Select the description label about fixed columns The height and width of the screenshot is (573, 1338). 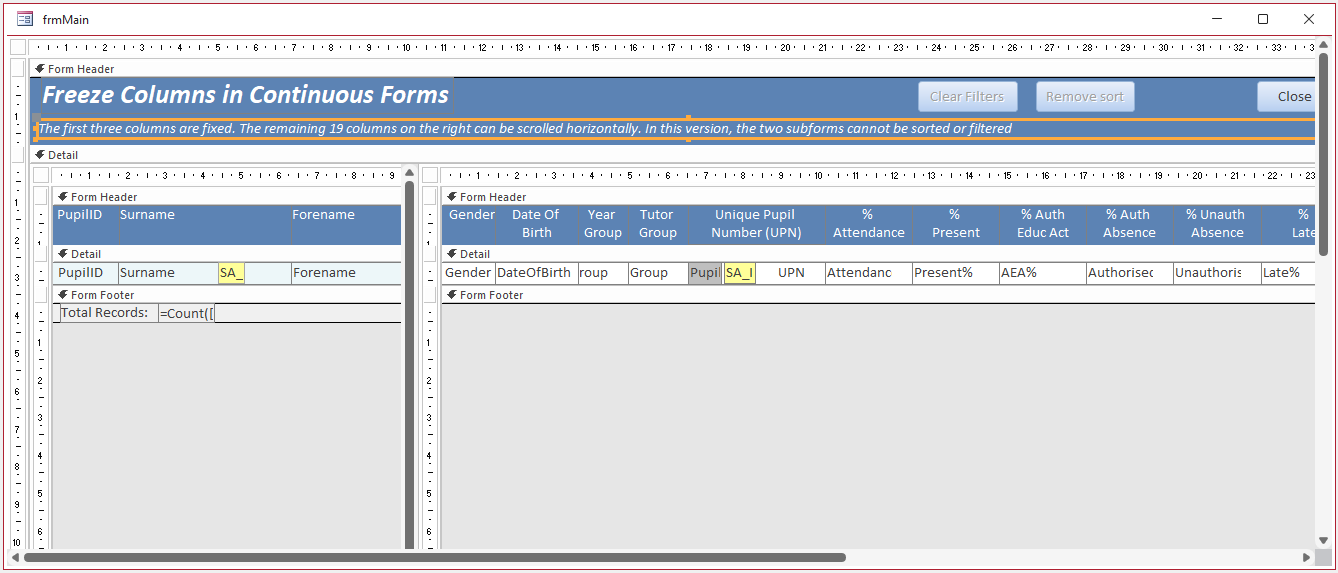pos(676,129)
